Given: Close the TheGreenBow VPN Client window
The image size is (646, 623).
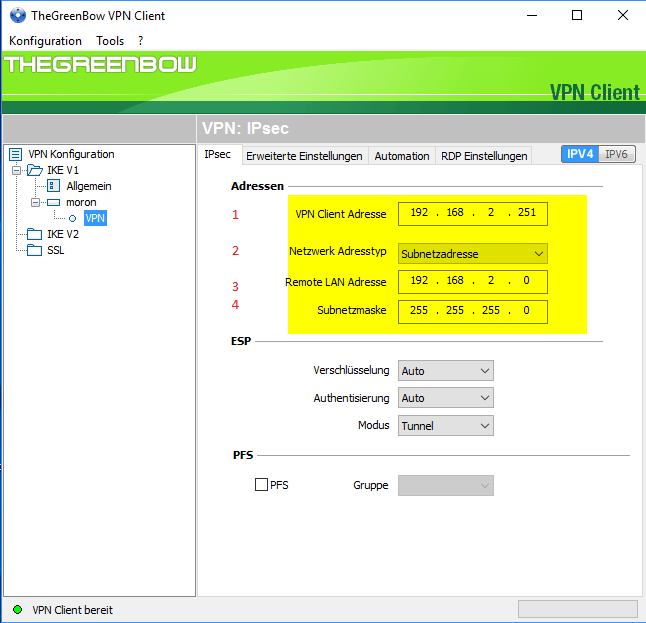Looking at the screenshot, I should tap(623, 15).
